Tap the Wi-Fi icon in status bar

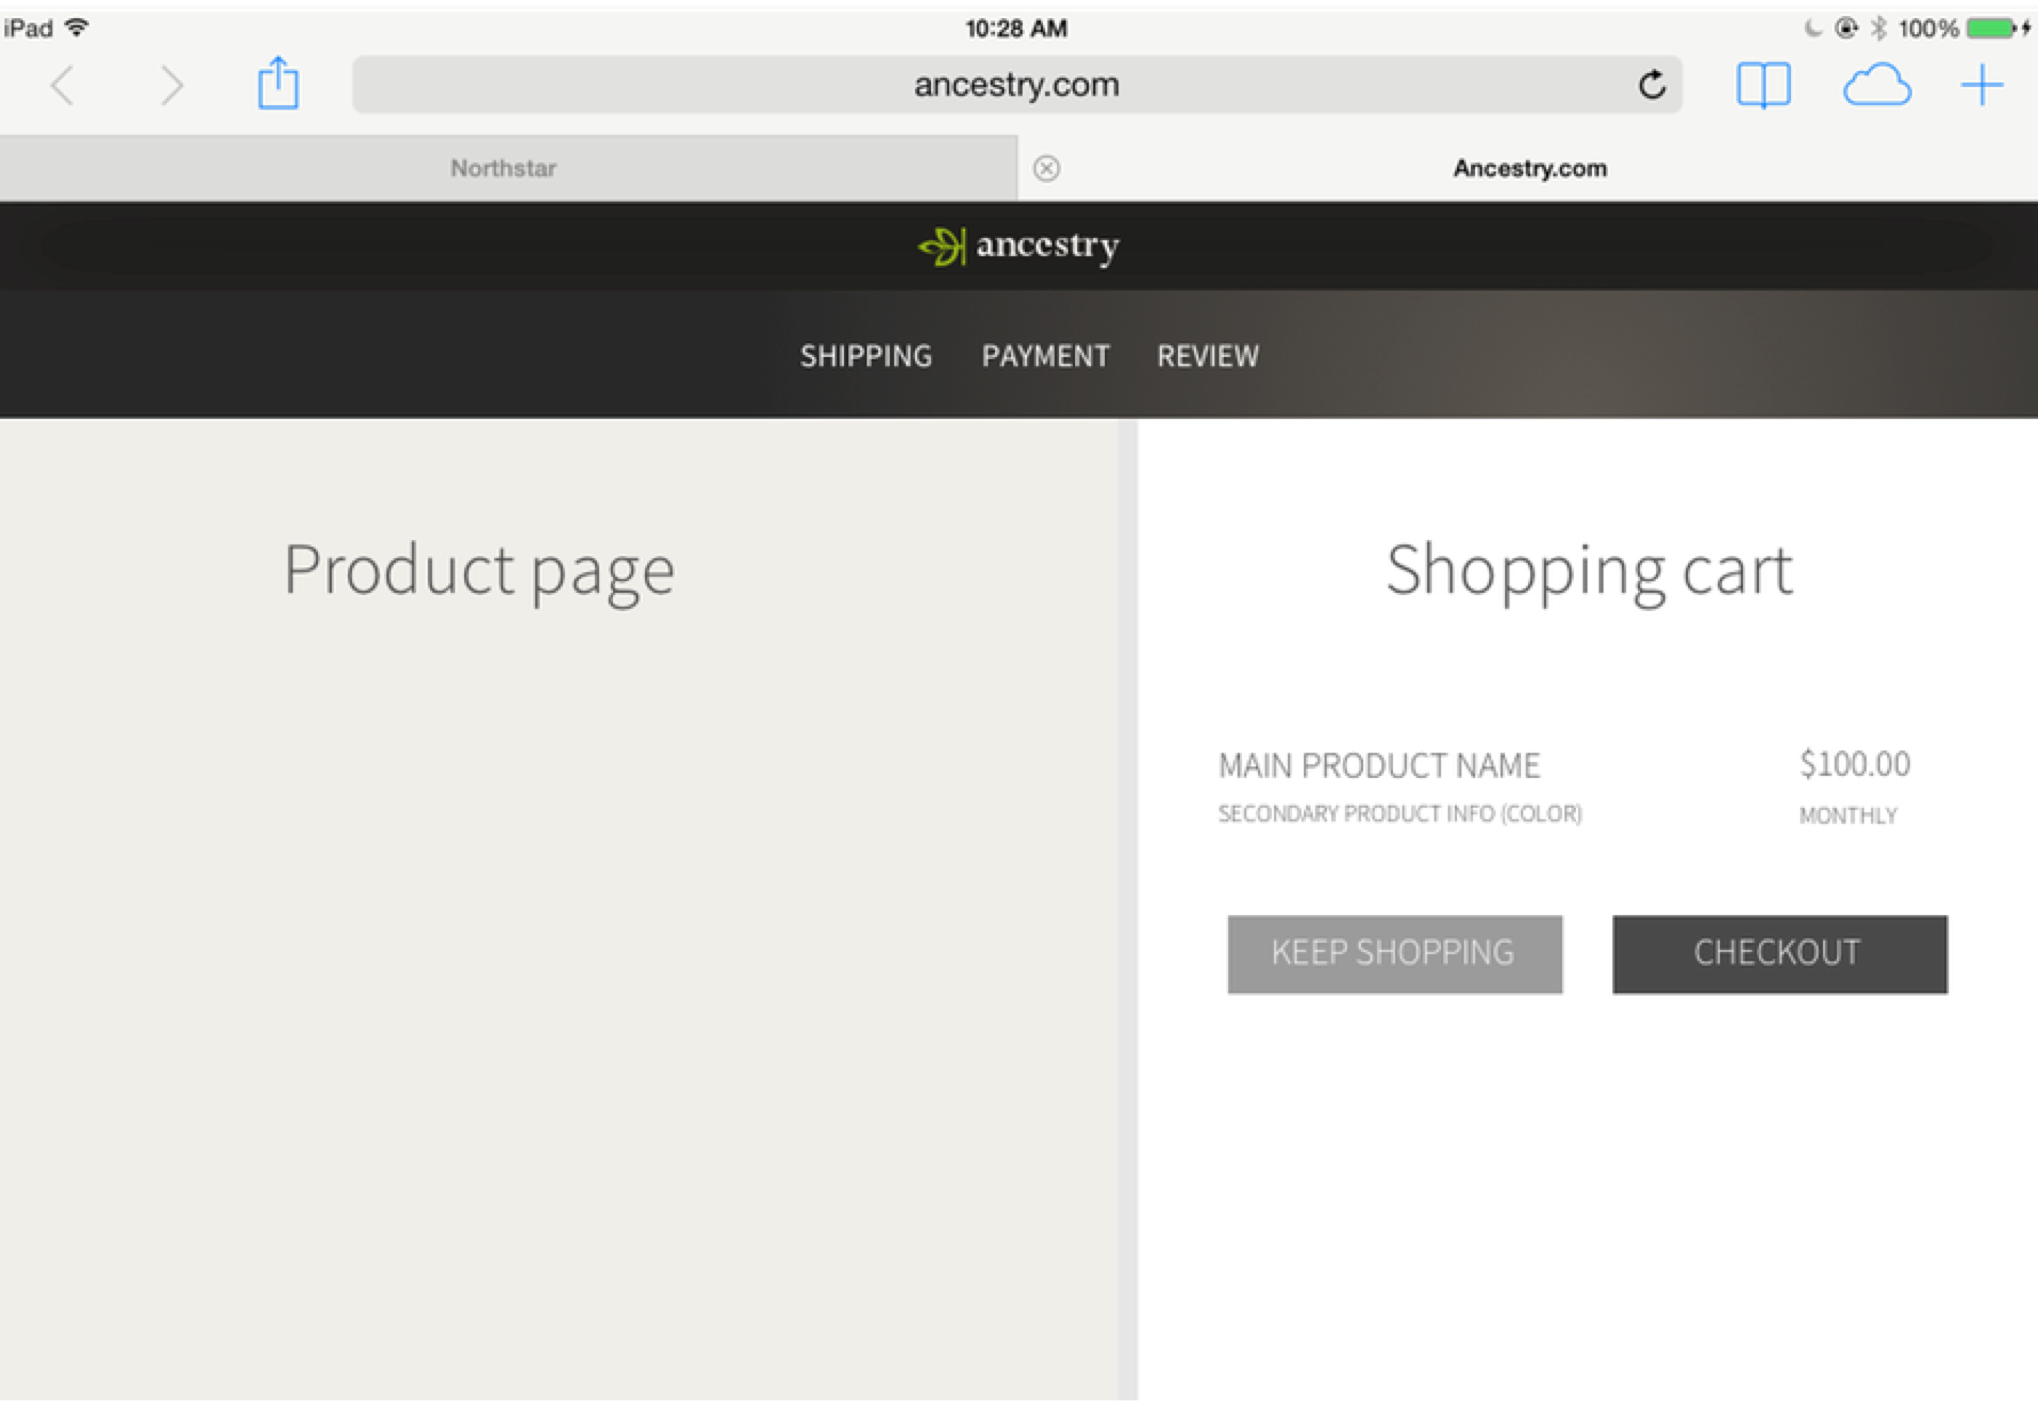pyautogui.click(x=76, y=27)
